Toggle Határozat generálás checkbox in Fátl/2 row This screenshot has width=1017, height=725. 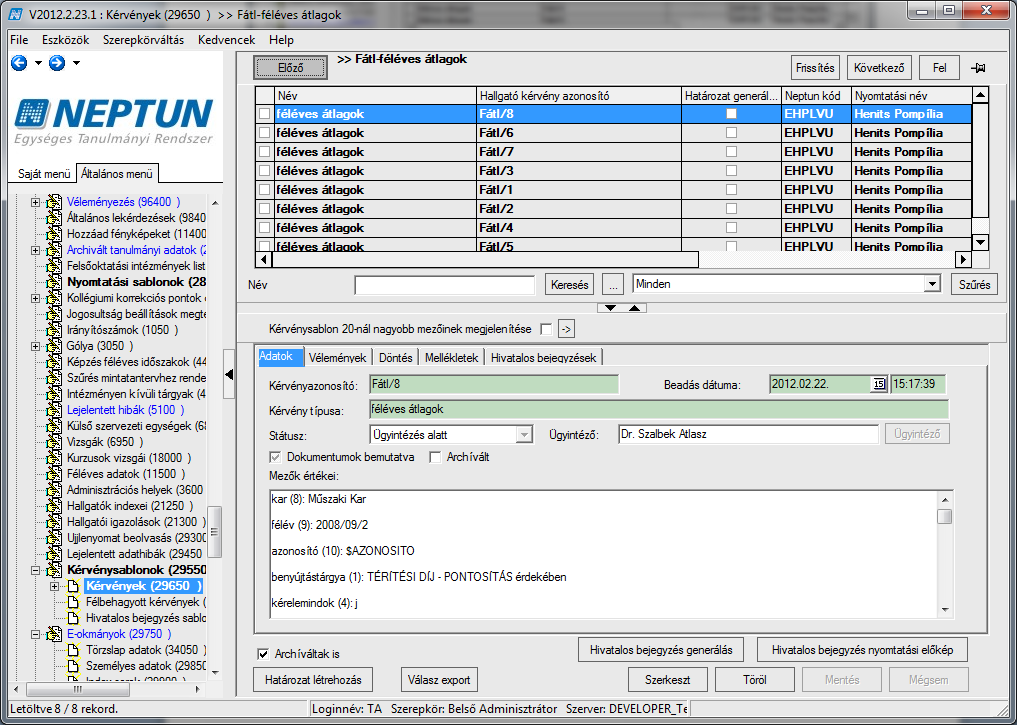pos(731,208)
